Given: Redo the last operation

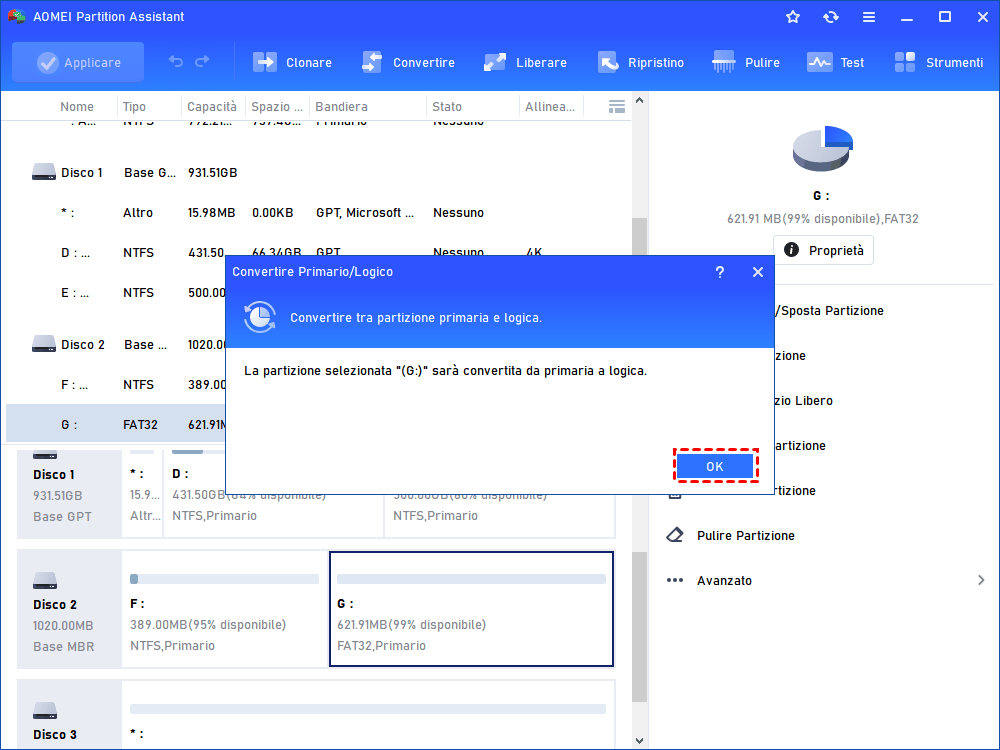Looking at the screenshot, I should 202,61.
